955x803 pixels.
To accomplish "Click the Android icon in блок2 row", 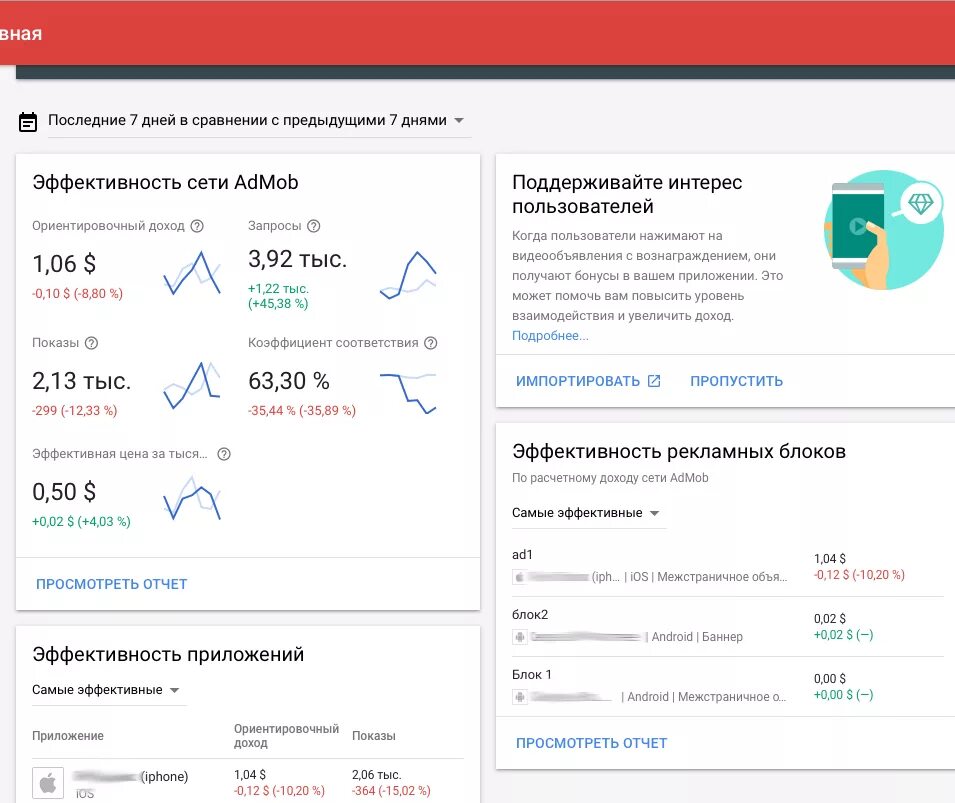I will 520,637.
